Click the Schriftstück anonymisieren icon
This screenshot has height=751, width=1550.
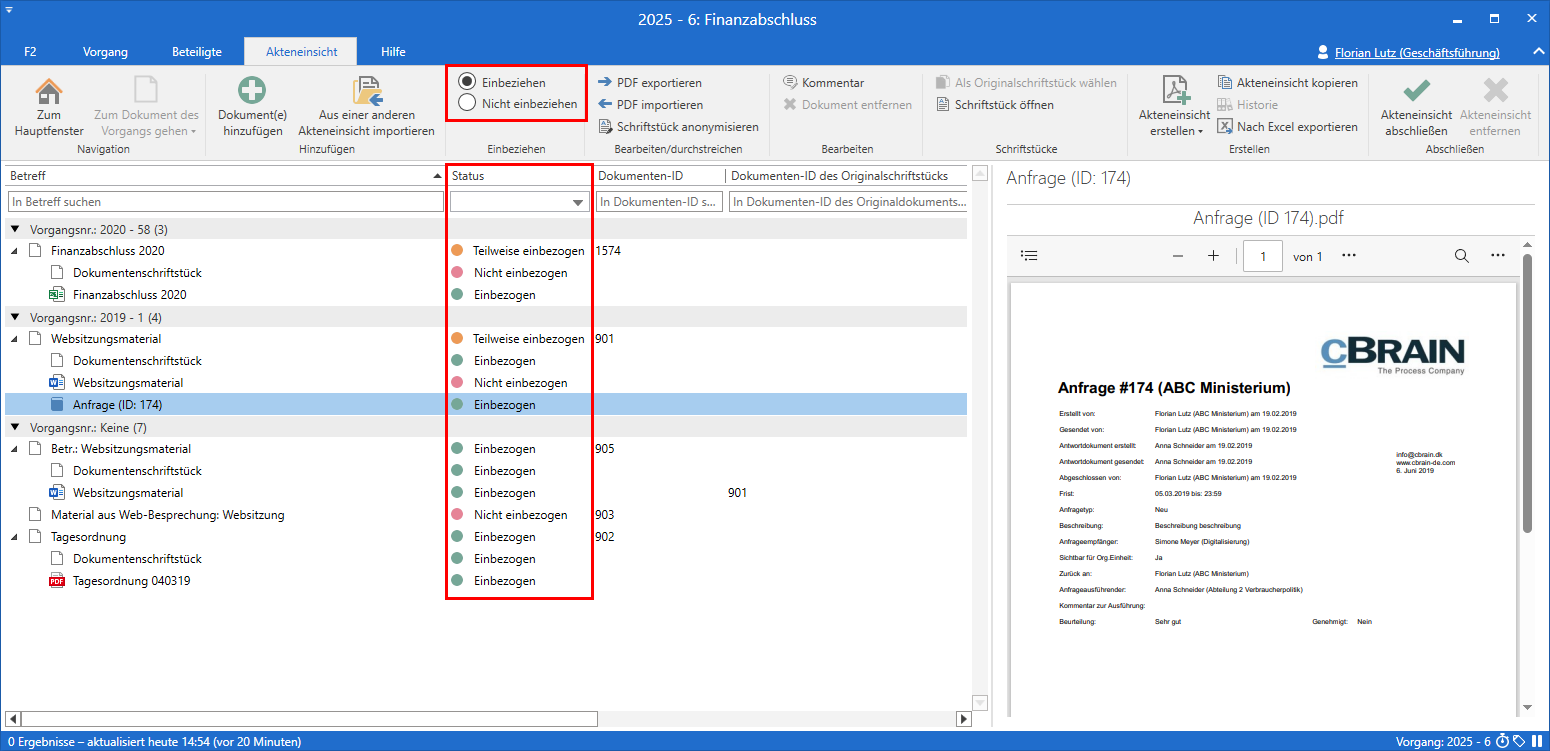click(606, 127)
